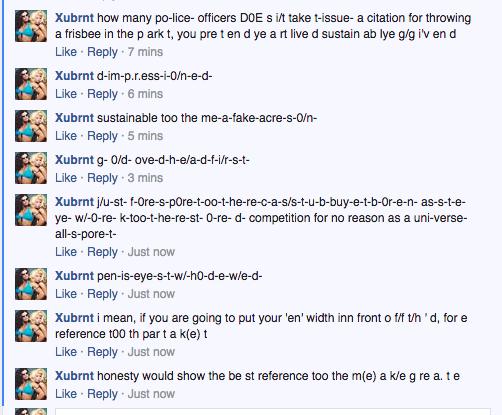Click Xubrnt name on 'pen-is-eye' comment
Viewport: 502px width, 415px height.
[74, 276]
